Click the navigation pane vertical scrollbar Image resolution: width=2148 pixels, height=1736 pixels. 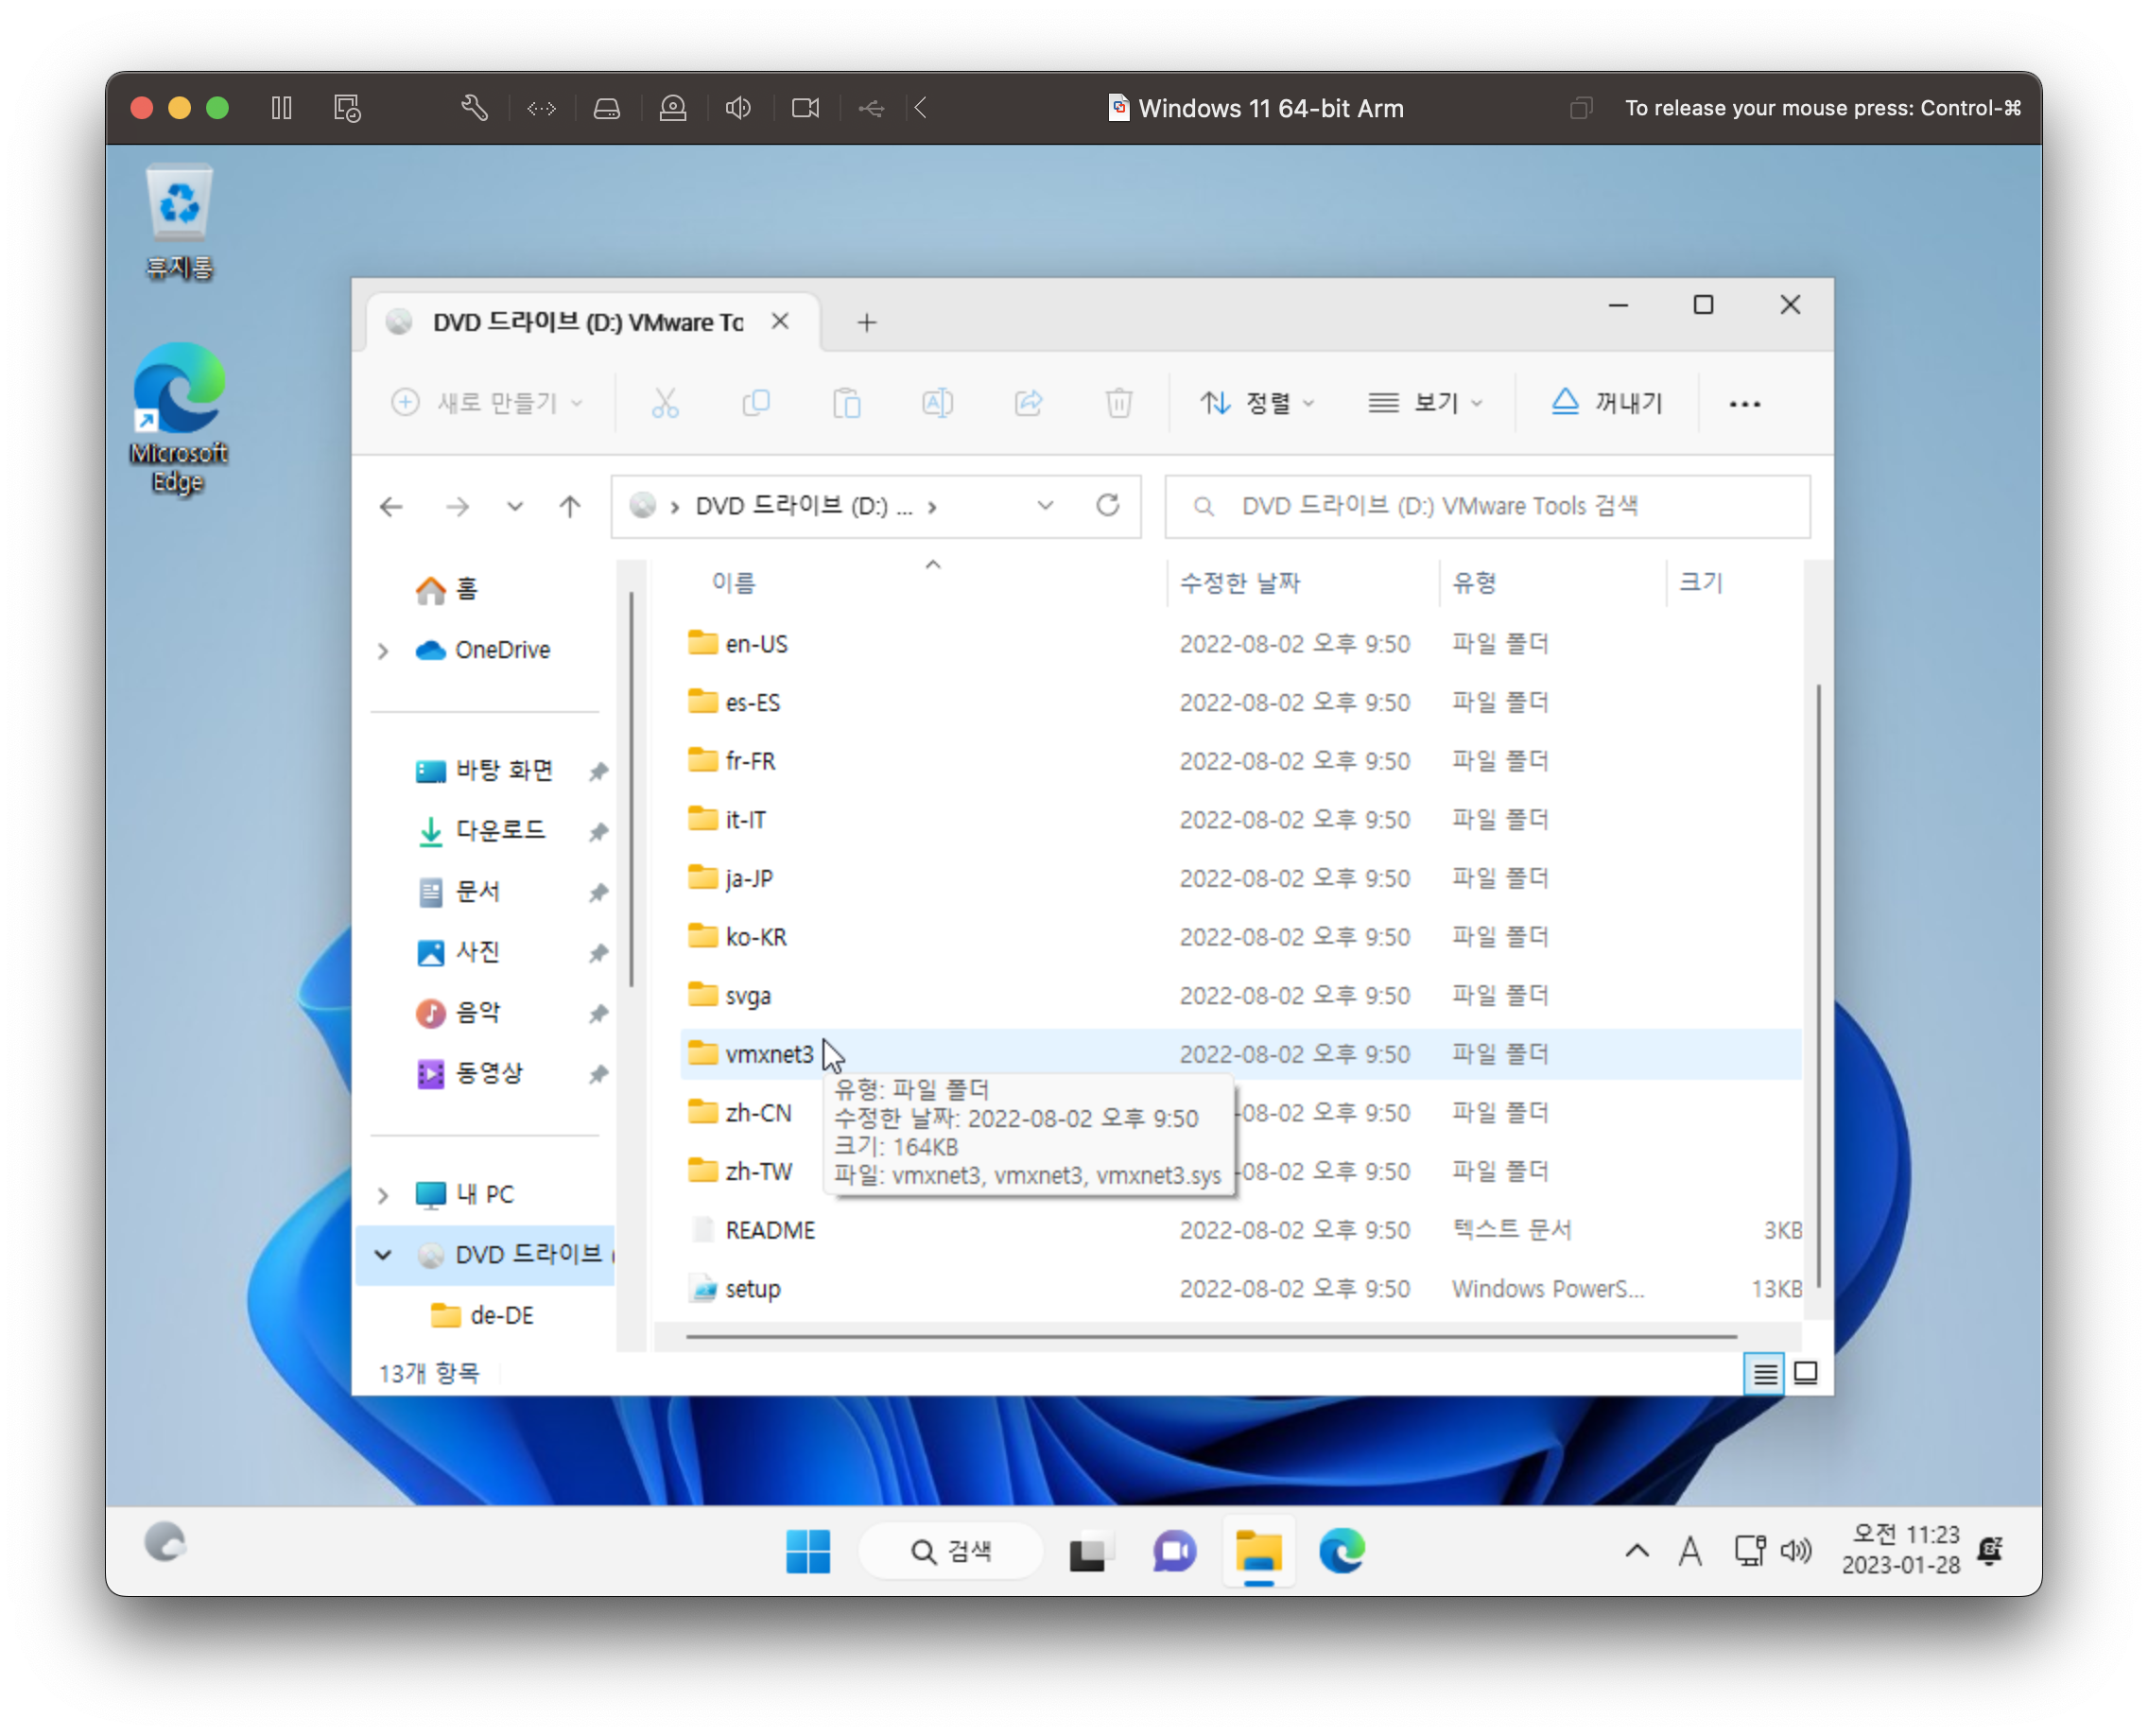(x=631, y=789)
